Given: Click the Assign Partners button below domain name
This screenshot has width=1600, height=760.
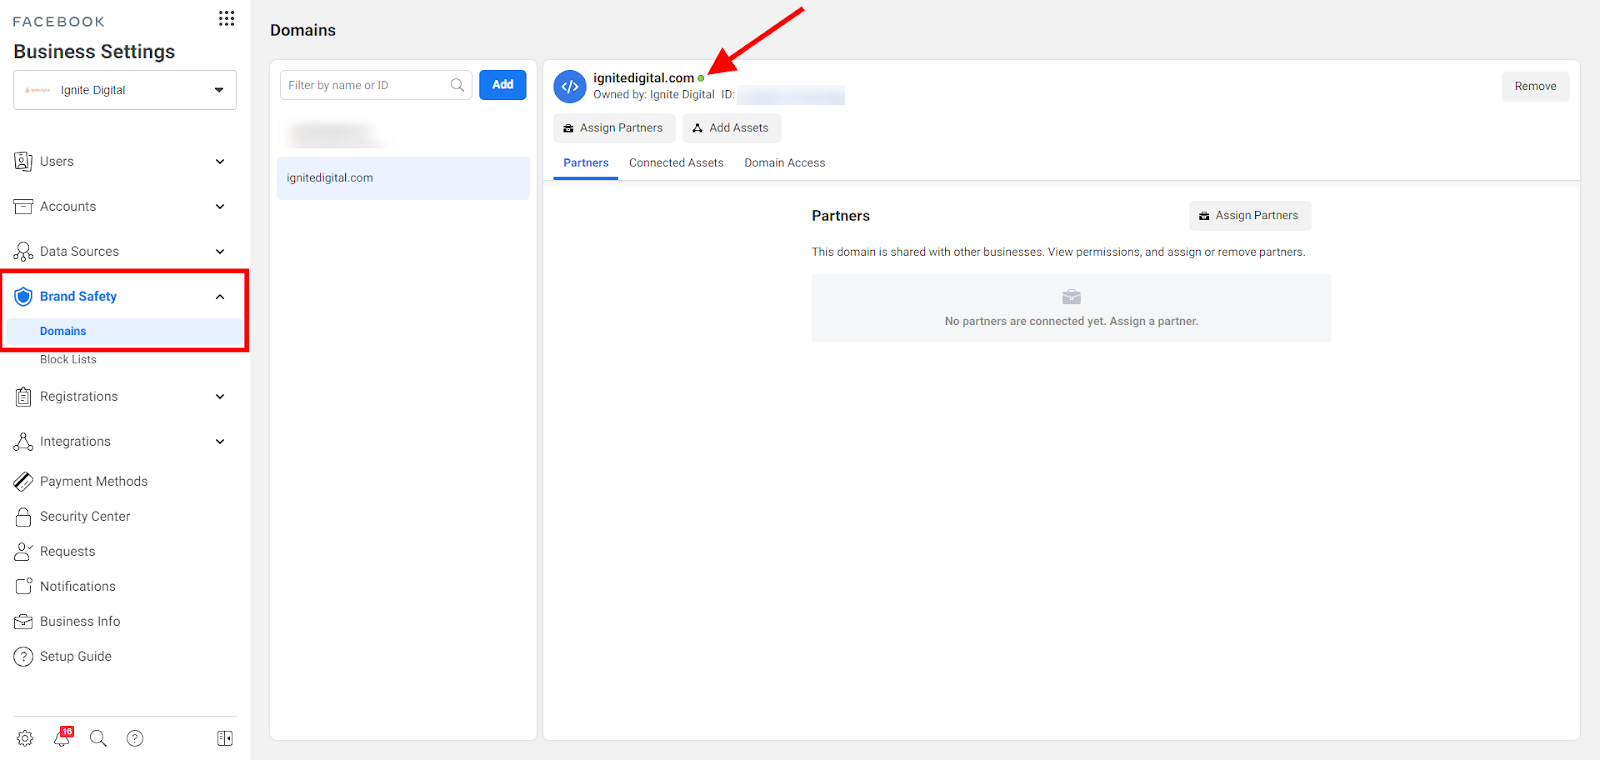Looking at the screenshot, I should coord(614,128).
